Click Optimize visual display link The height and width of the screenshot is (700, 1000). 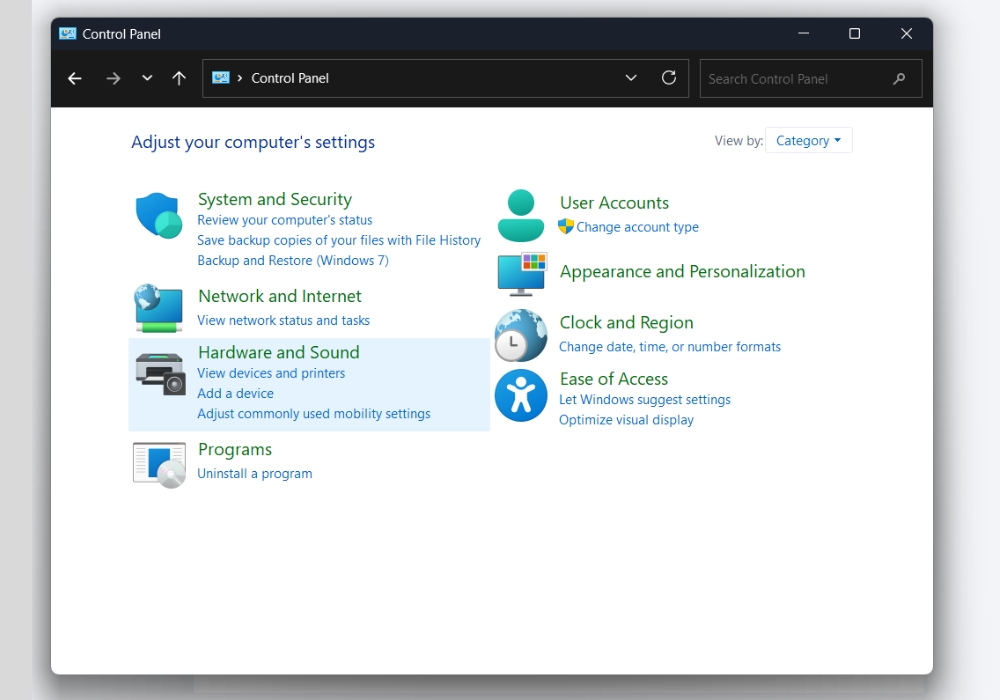[x=626, y=420]
